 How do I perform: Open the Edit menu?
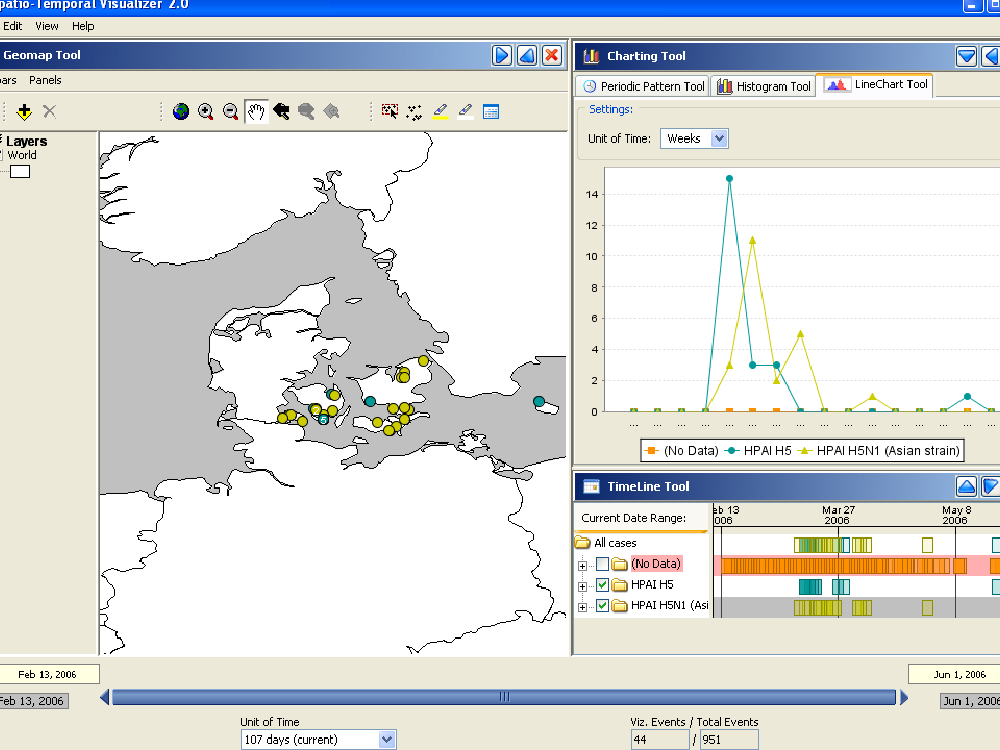point(12,26)
